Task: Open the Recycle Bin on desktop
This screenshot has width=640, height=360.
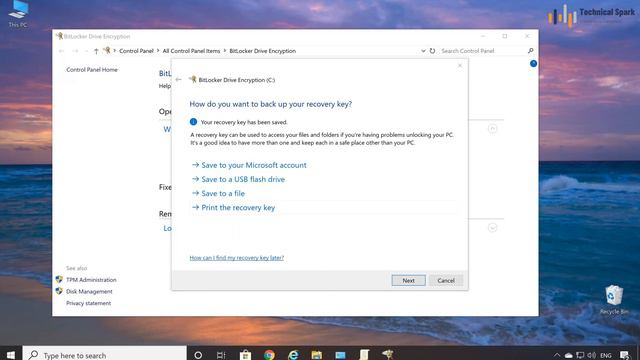Action: pyautogui.click(x=613, y=300)
